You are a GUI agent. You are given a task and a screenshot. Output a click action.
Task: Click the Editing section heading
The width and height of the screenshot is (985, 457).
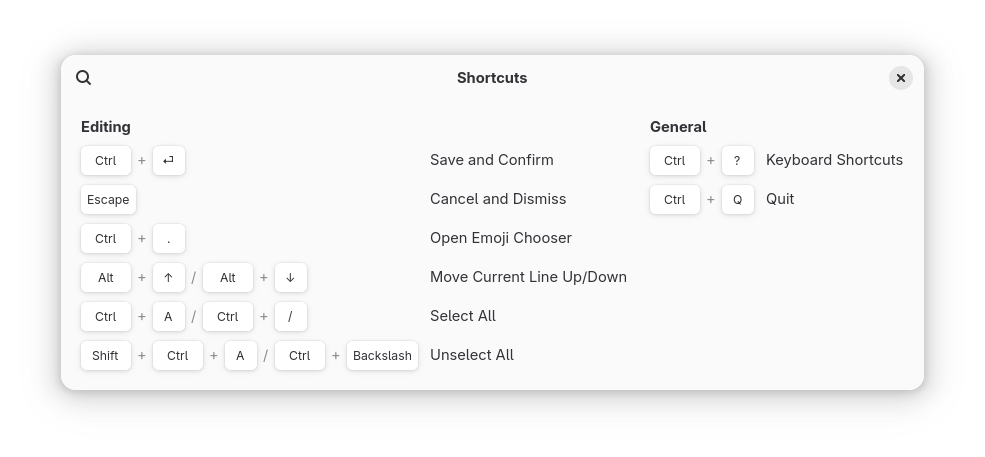click(106, 127)
